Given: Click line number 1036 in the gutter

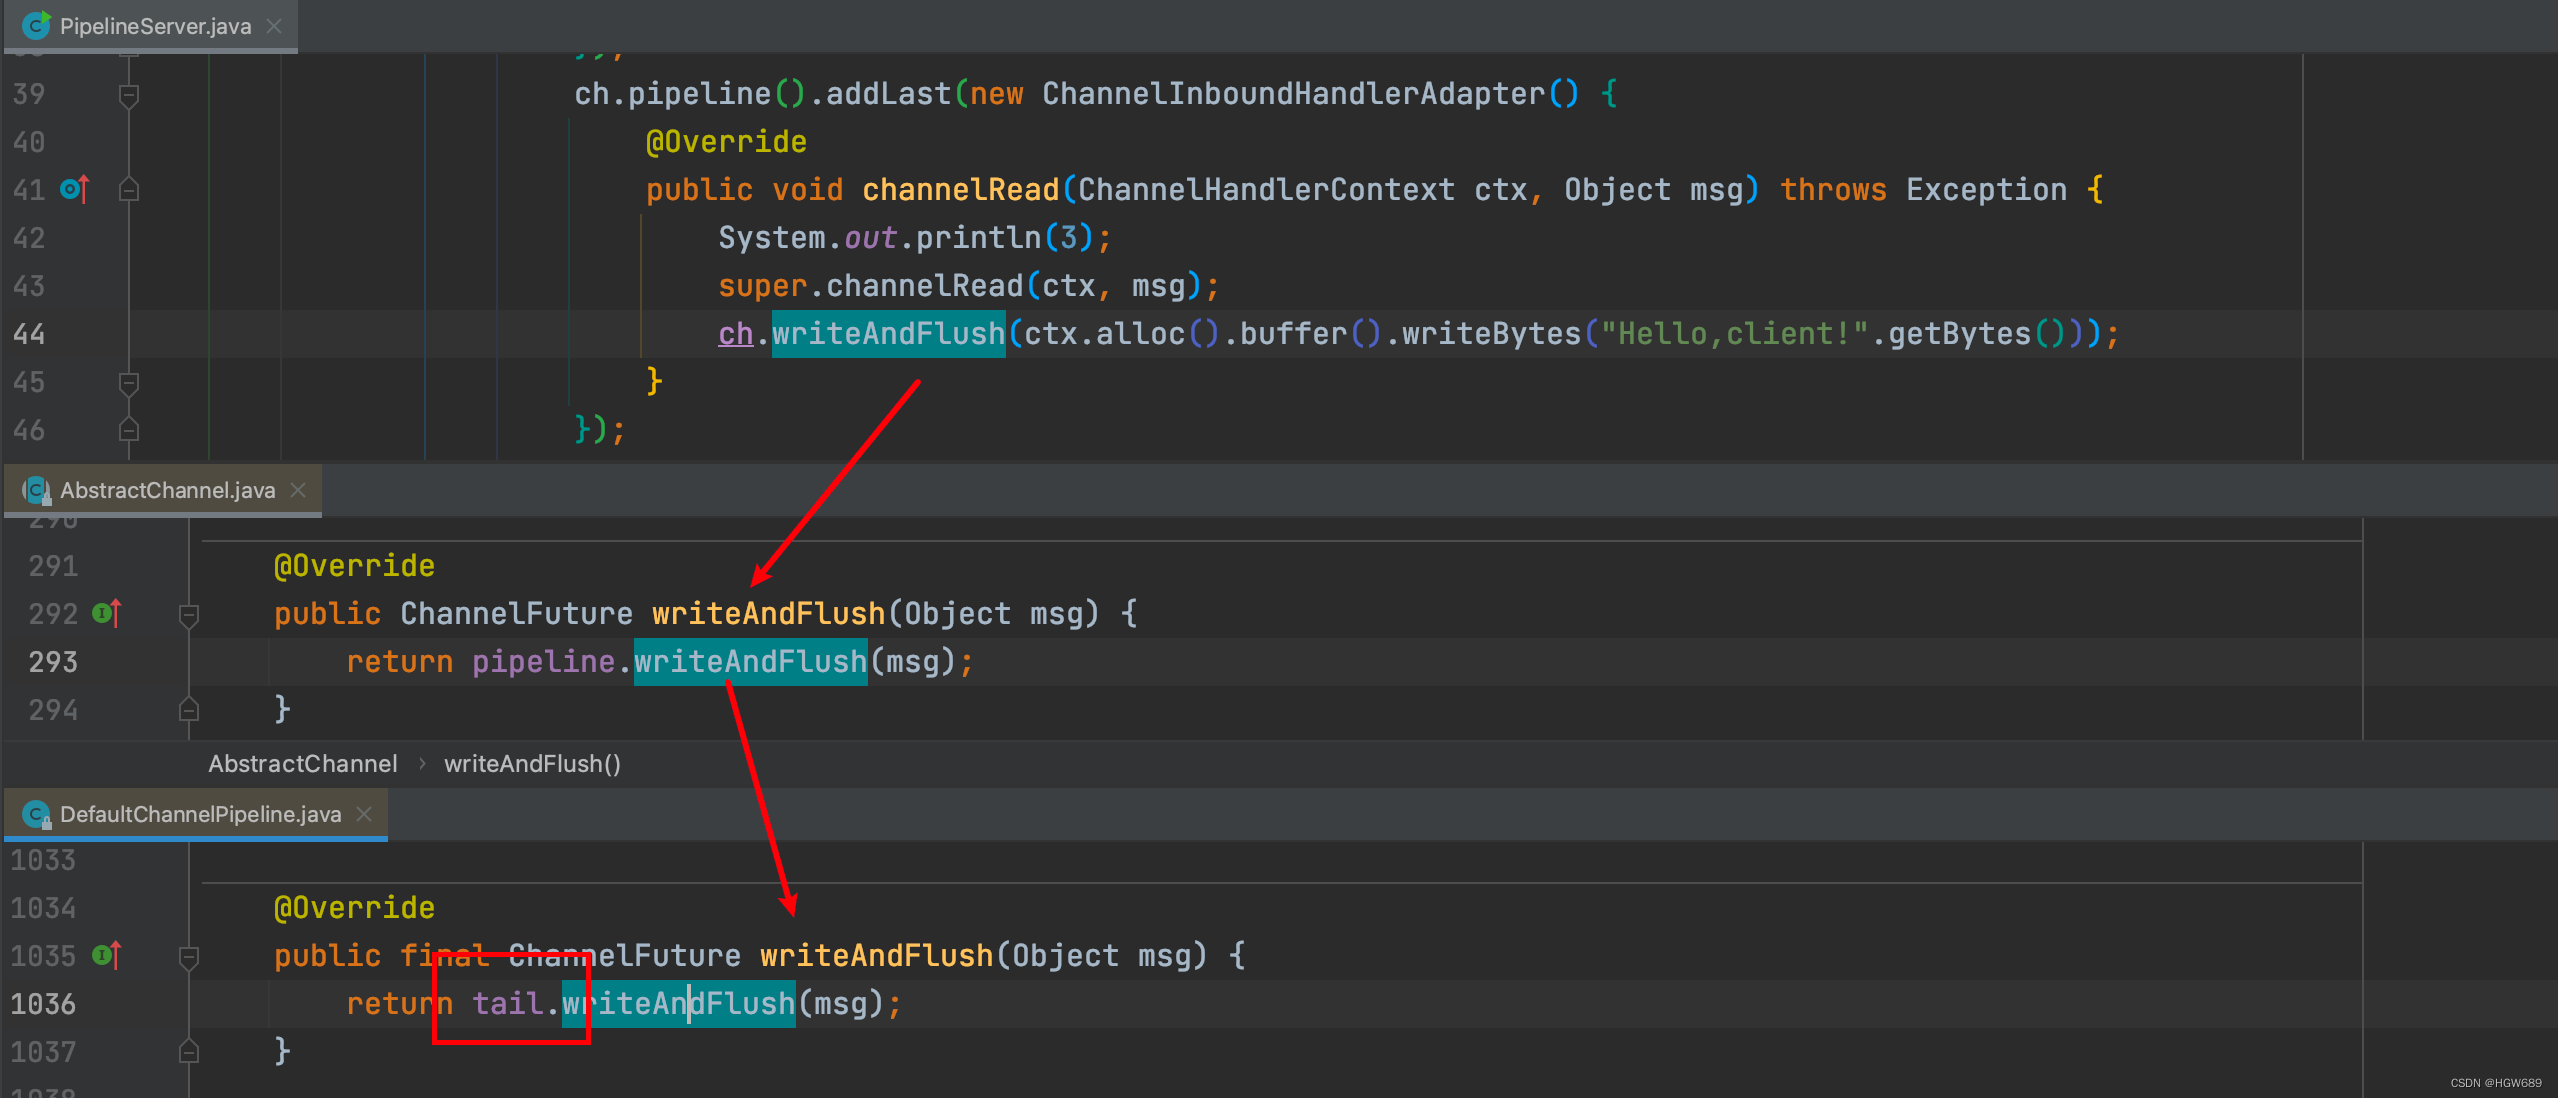Looking at the screenshot, I should click(x=43, y=1004).
